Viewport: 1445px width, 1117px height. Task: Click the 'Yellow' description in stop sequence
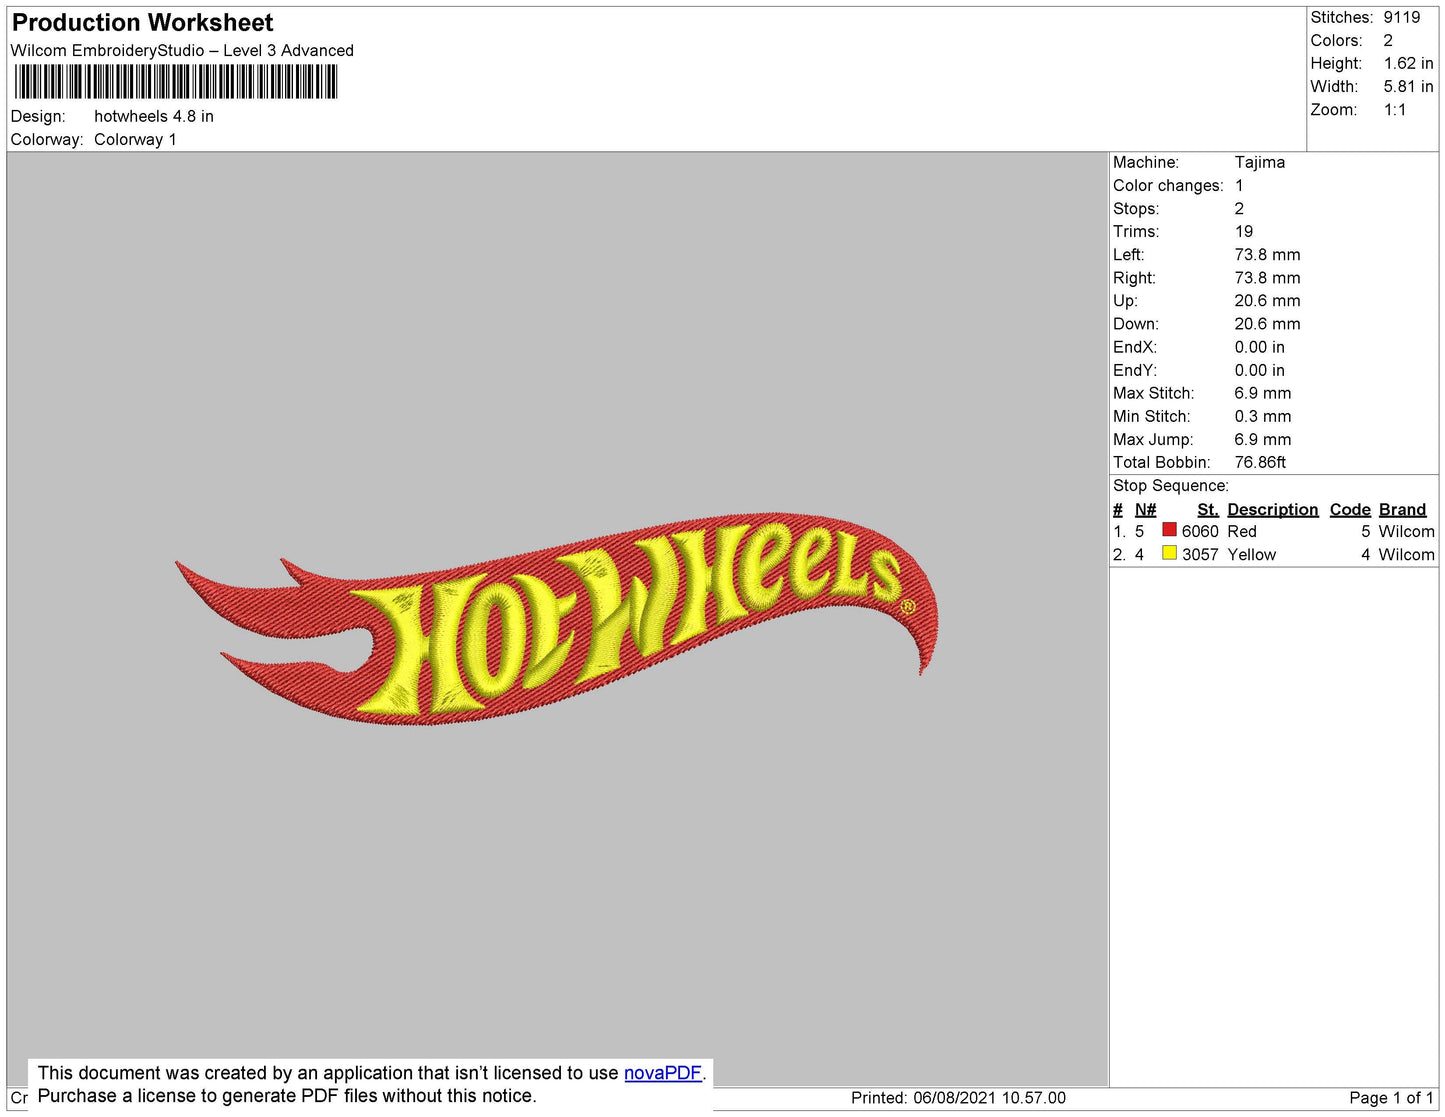pyautogui.click(x=1251, y=555)
